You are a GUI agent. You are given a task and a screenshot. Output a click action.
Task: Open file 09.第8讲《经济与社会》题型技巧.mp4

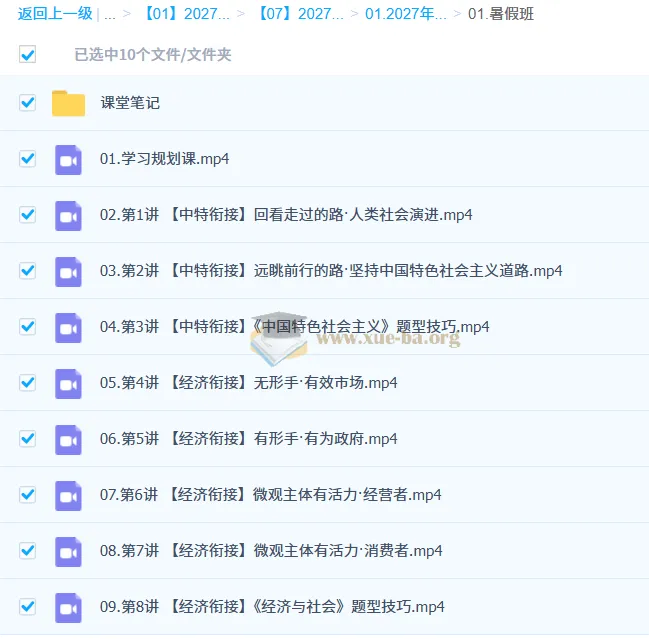272,607
